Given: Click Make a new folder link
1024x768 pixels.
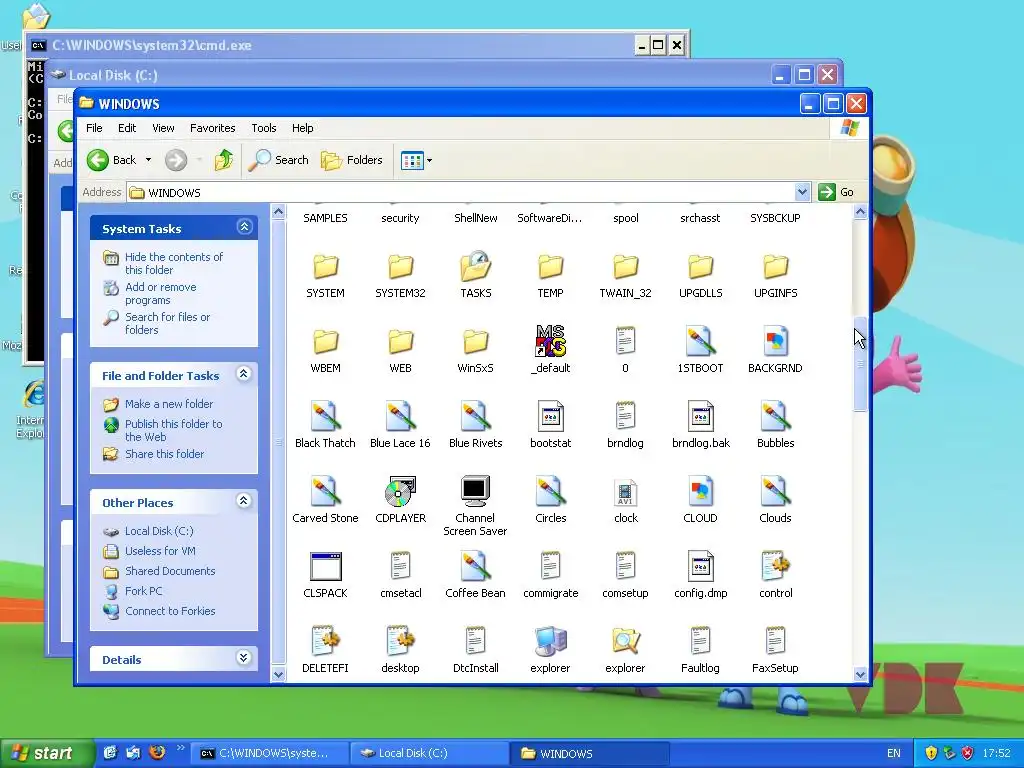Looking at the screenshot, I should click(168, 404).
